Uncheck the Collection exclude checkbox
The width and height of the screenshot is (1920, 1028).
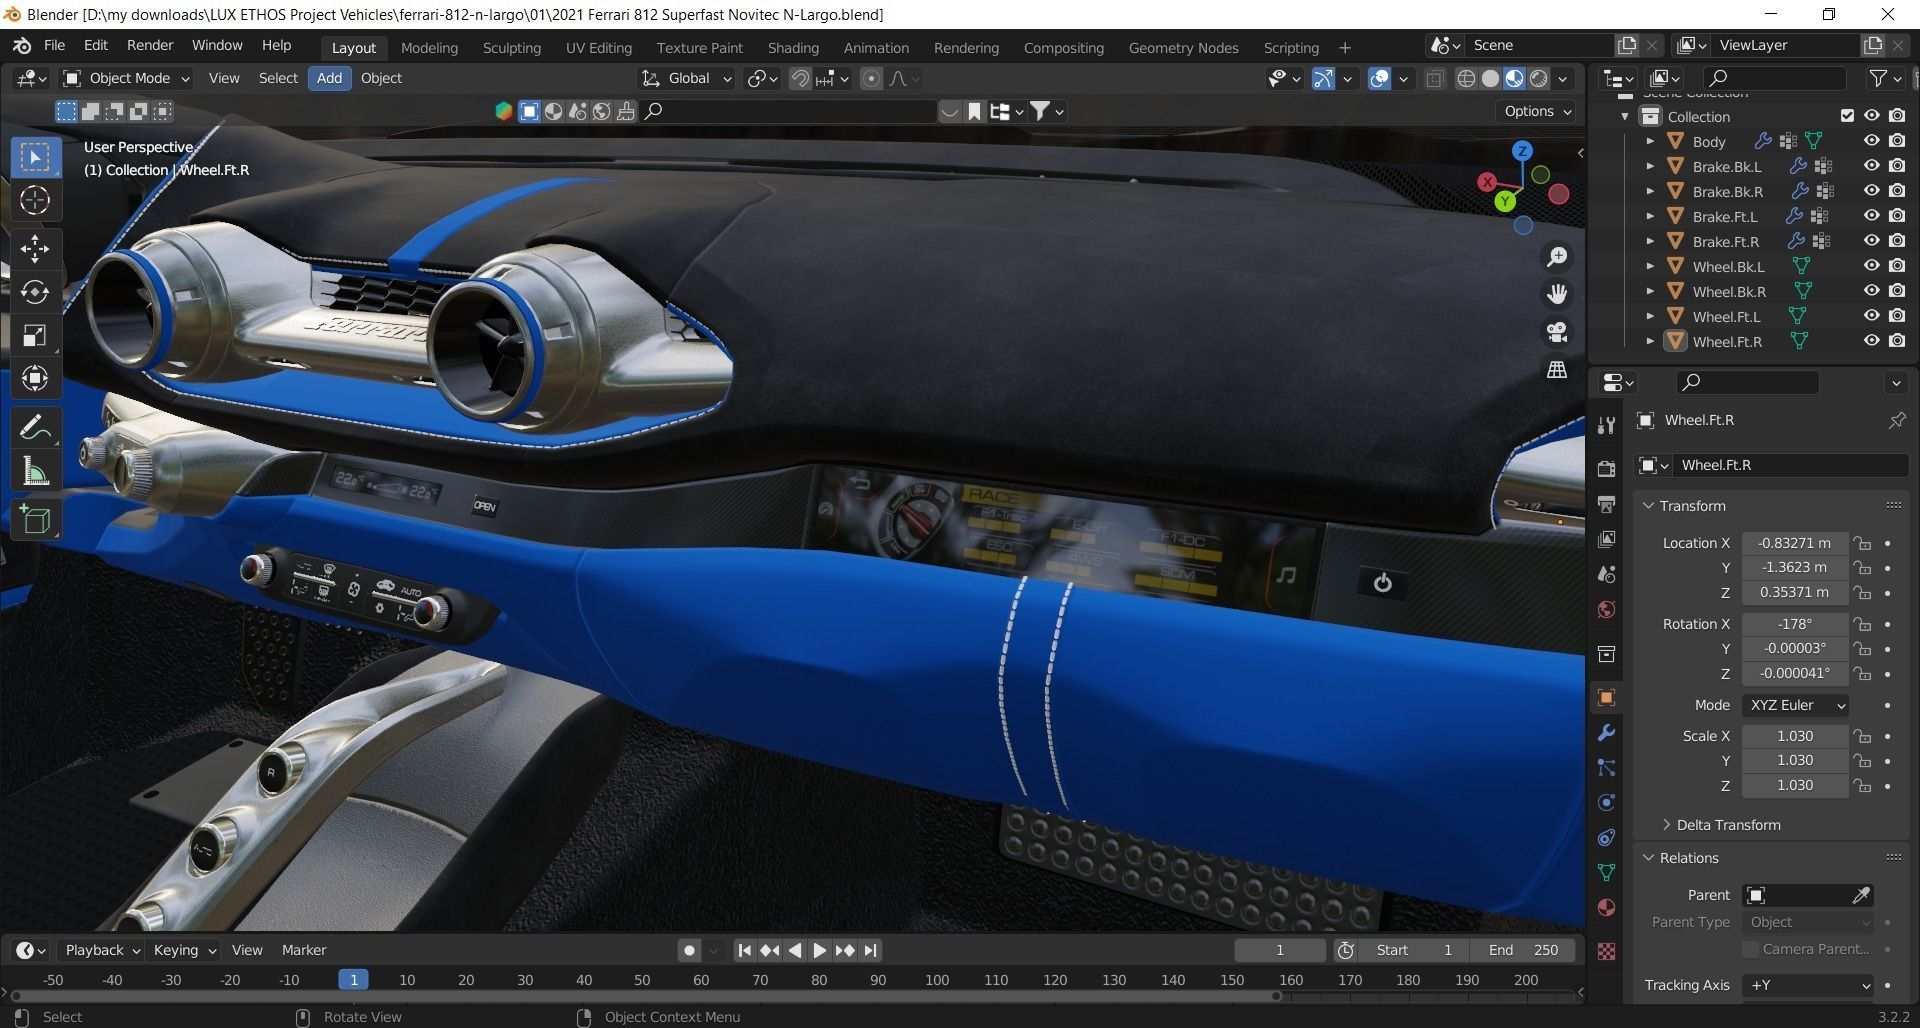pos(1847,116)
